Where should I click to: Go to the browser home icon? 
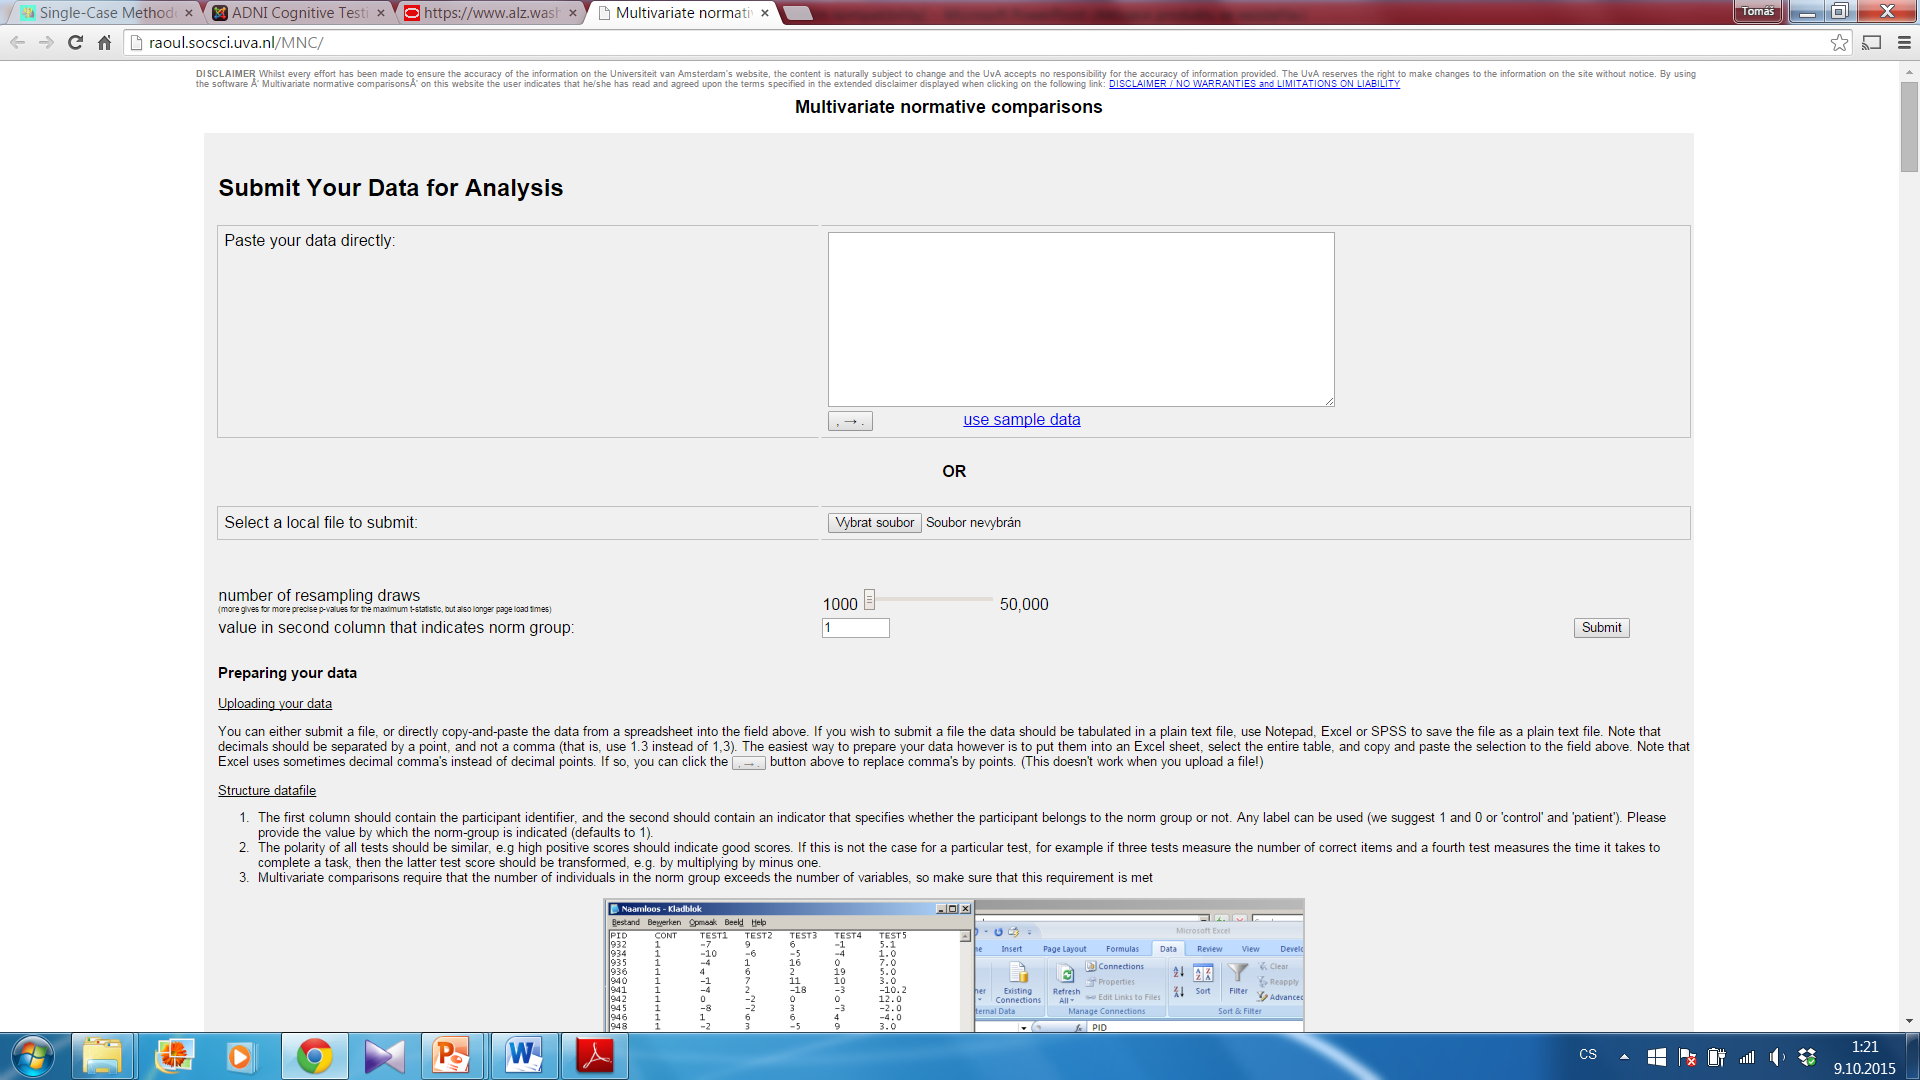(x=104, y=42)
